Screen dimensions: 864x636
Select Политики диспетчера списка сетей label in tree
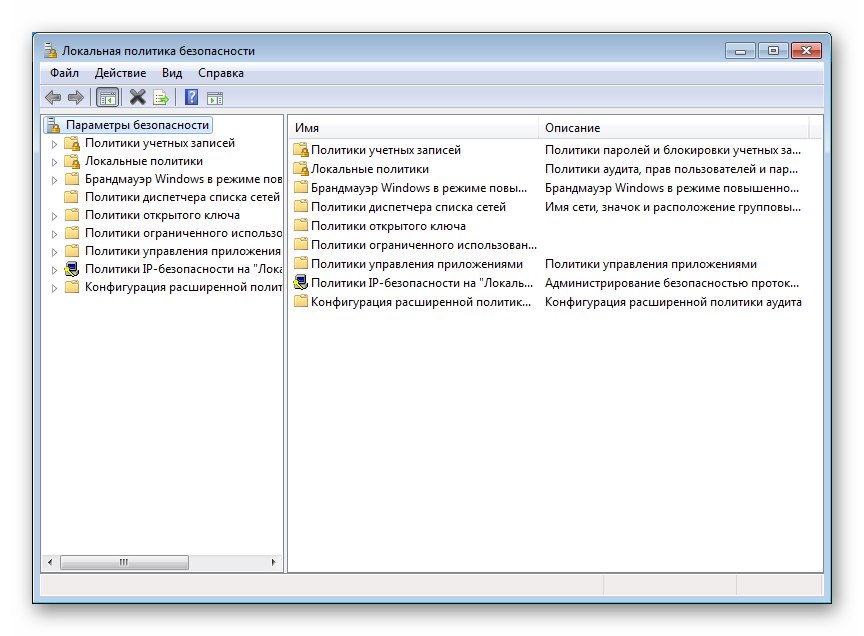(182, 197)
